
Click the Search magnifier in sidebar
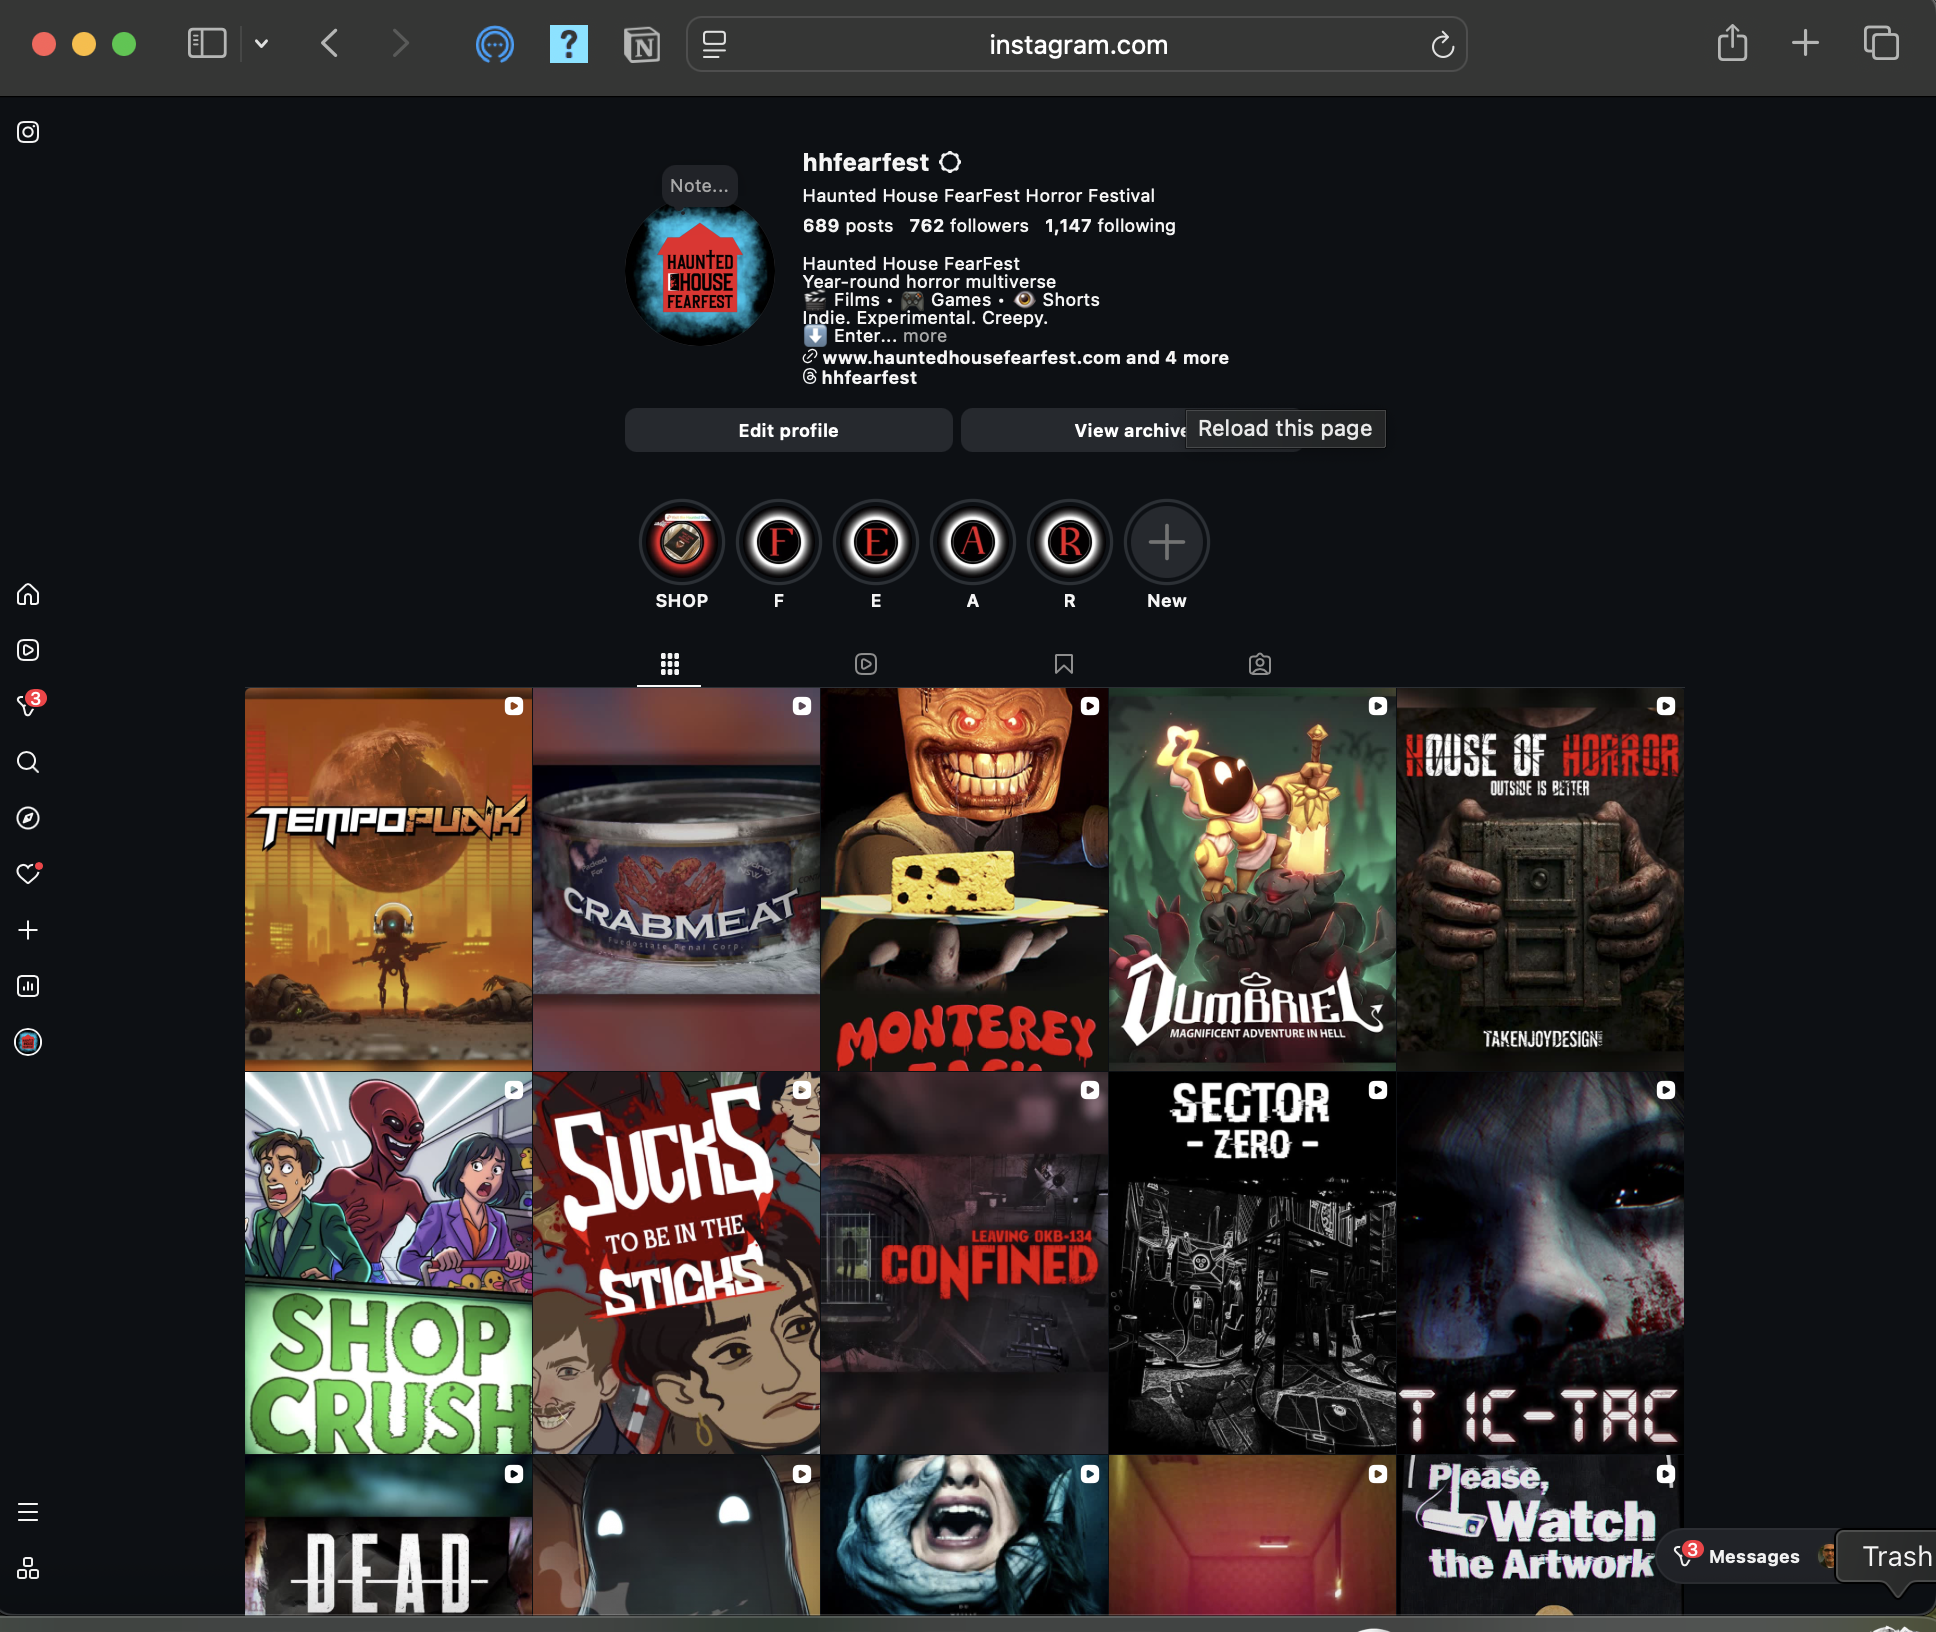pyautogui.click(x=28, y=762)
